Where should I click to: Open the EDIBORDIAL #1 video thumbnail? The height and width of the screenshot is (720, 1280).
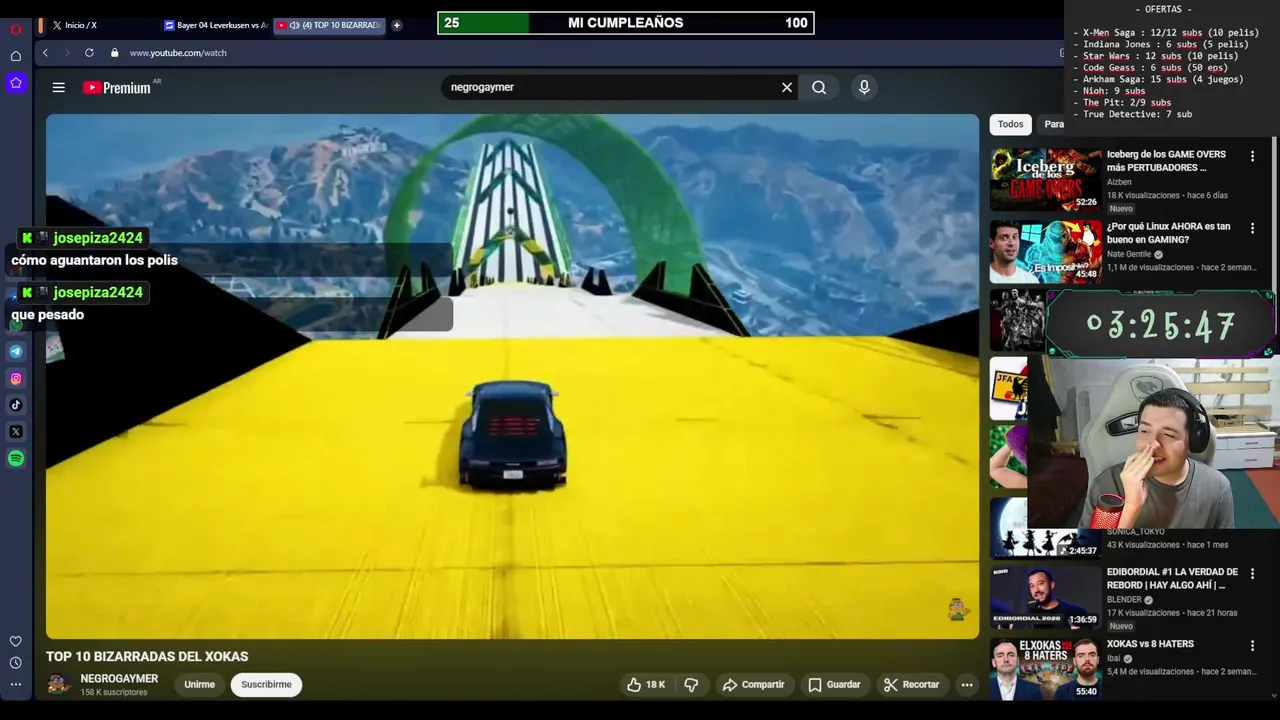[x=1045, y=597]
